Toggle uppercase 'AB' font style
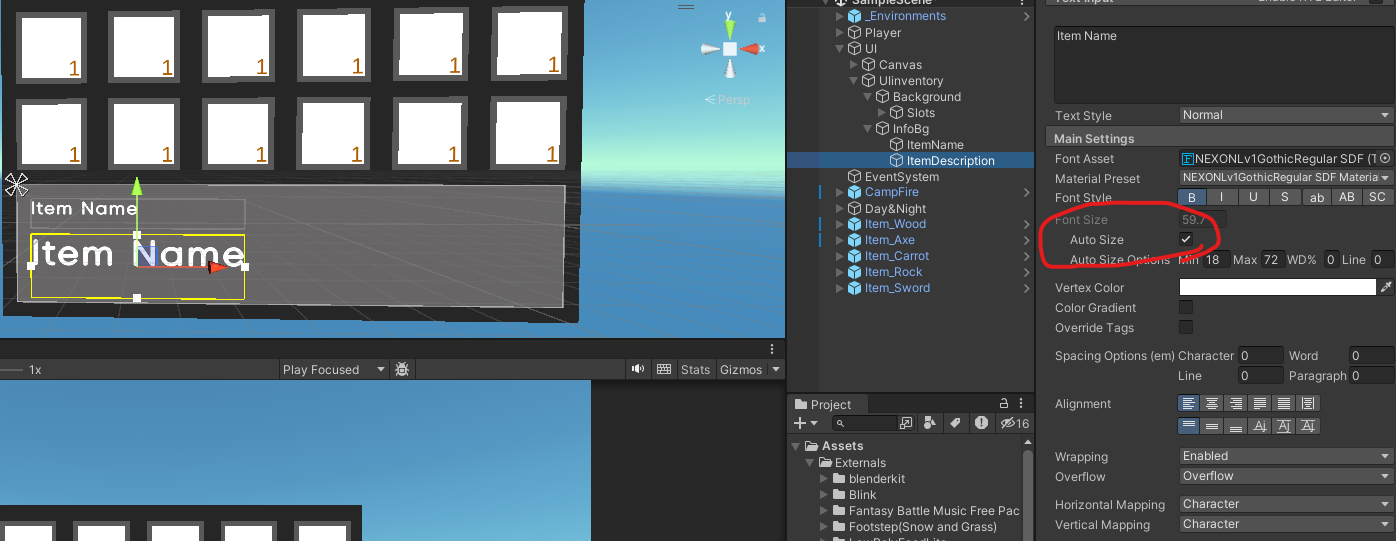The image size is (1396, 541). [x=1347, y=197]
